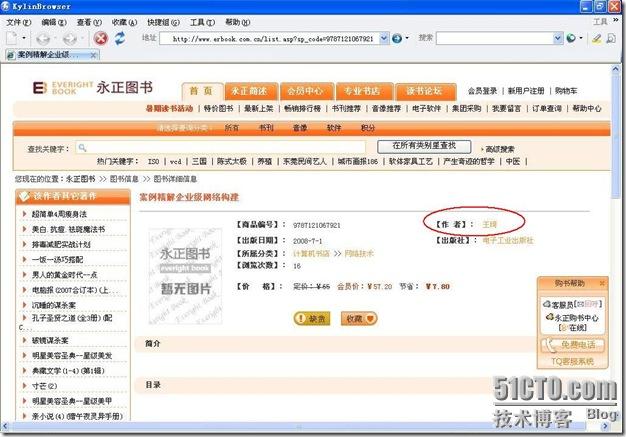Switch to the 会员中心 tab
The image size is (626, 437).
tap(306, 91)
